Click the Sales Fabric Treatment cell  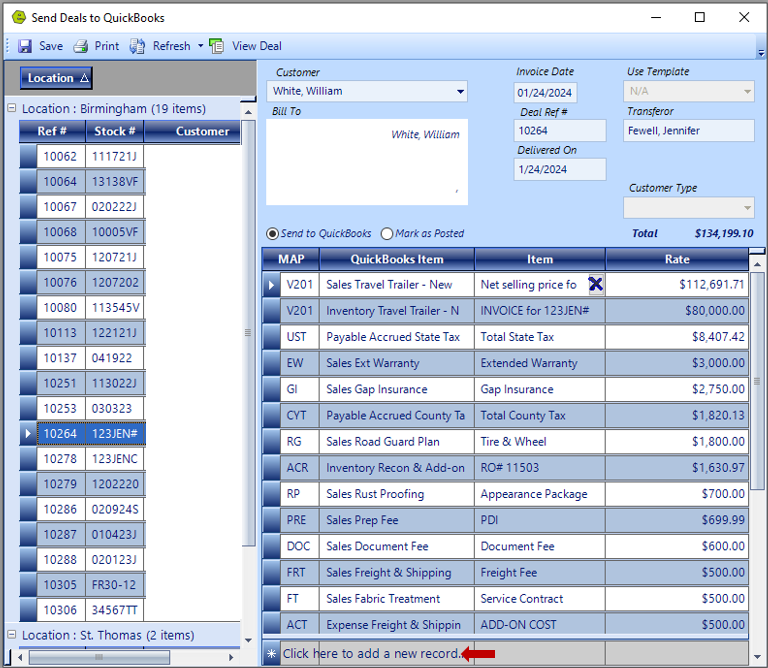pyautogui.click(x=397, y=599)
